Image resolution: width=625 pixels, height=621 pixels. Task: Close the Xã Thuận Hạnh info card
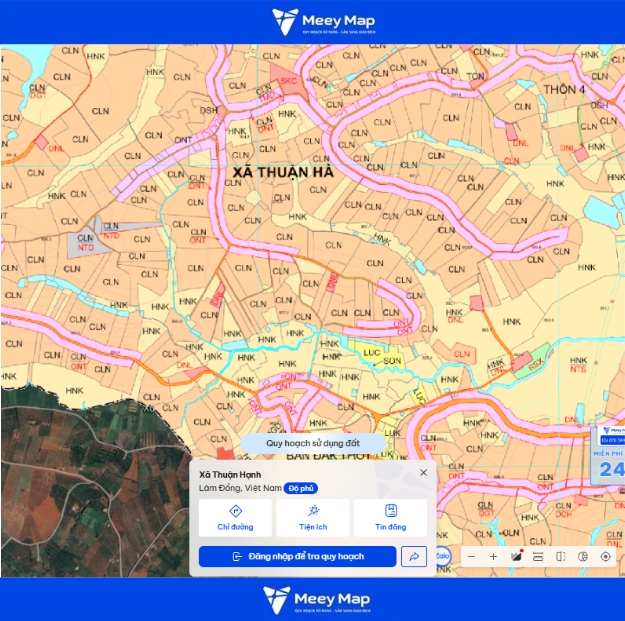click(x=423, y=473)
